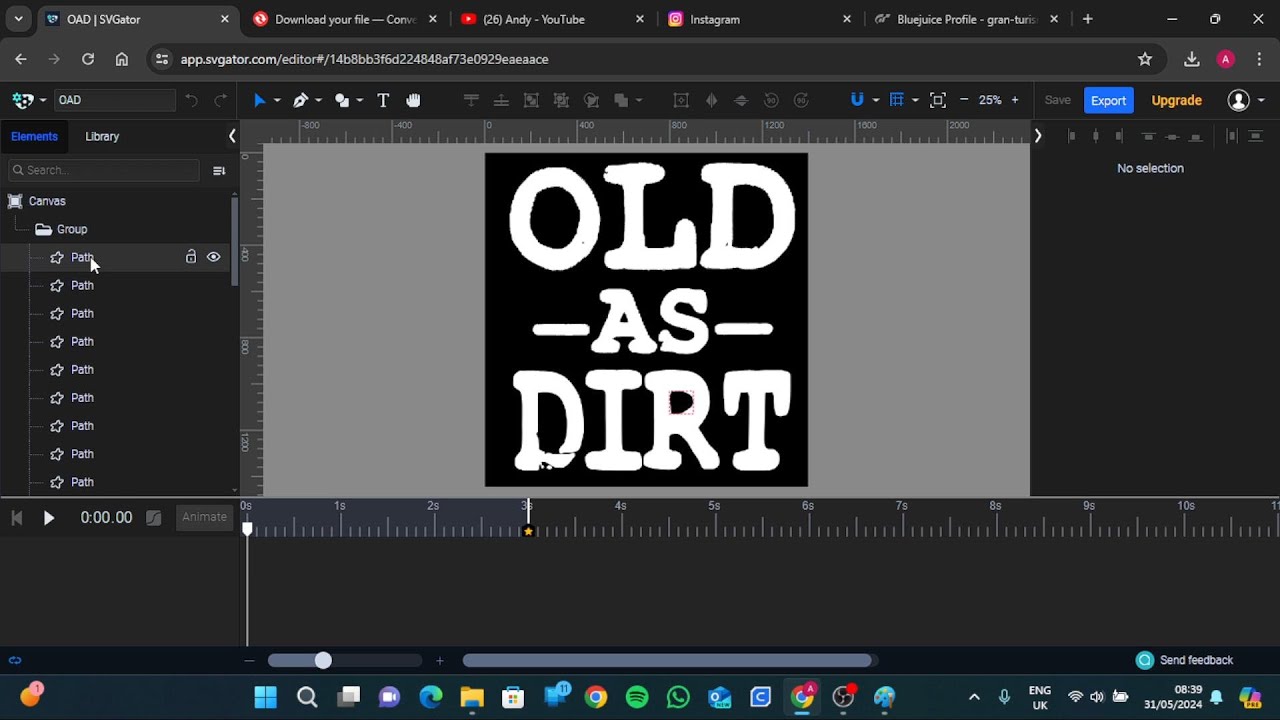Viewport: 1280px width, 720px height.
Task: Click the Flip horizontal icon
Action: tap(711, 100)
